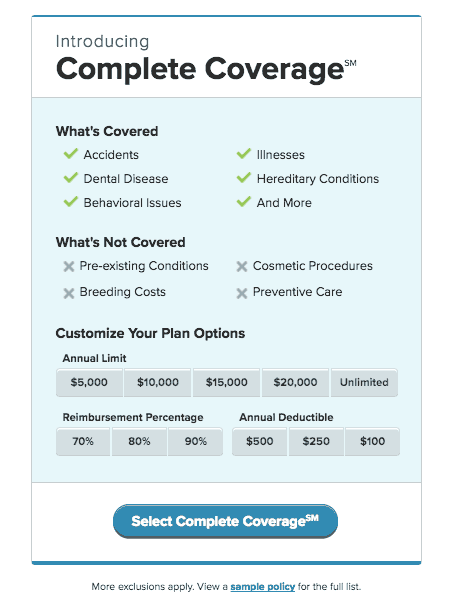The image size is (453, 606).
Task: Choose the $500 annual deductible
Action: coord(260,441)
